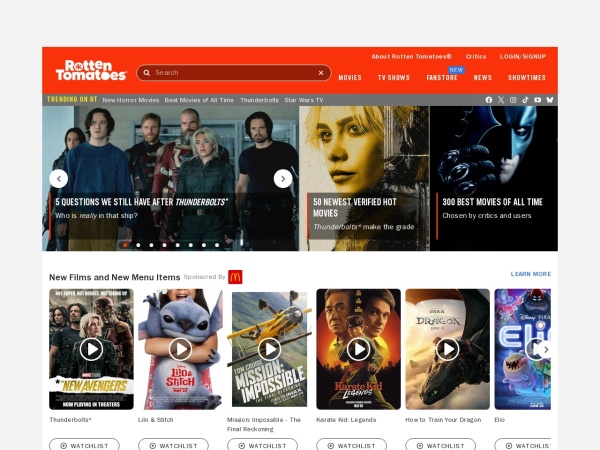Viewport: 600px width, 450px height.
Task: Add Karate Kid: Legends to Watchlist
Action: [351, 445]
